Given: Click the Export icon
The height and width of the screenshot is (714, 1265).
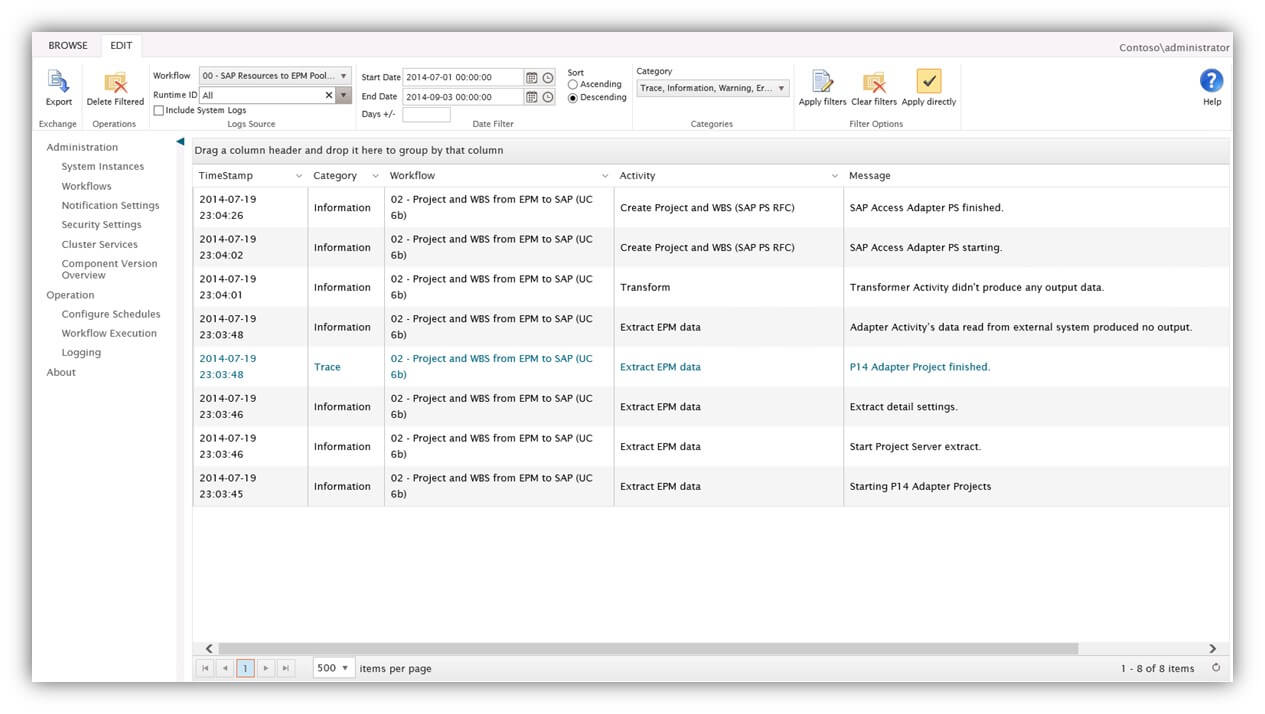Looking at the screenshot, I should coord(58,82).
